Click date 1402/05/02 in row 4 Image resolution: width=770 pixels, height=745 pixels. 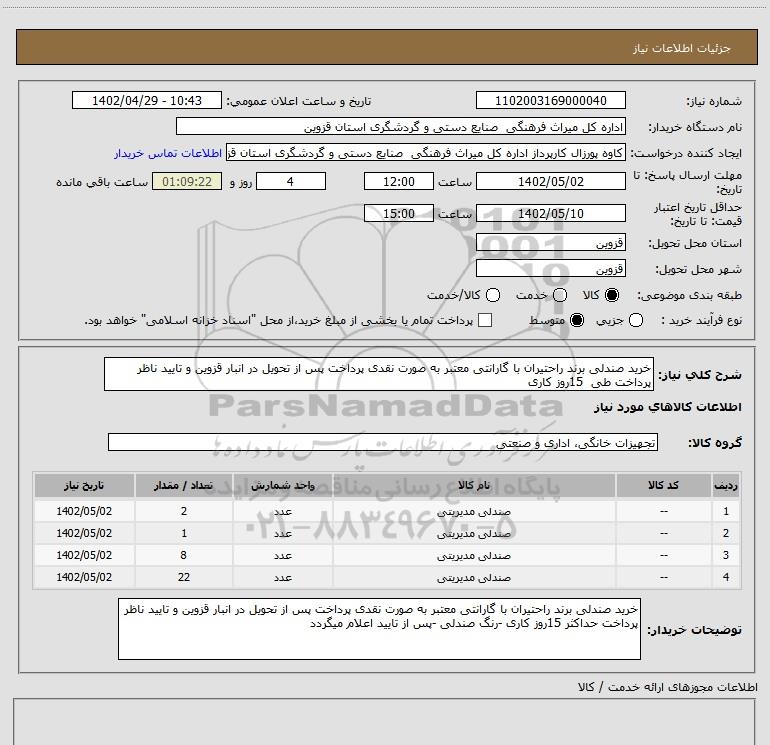click(x=84, y=577)
